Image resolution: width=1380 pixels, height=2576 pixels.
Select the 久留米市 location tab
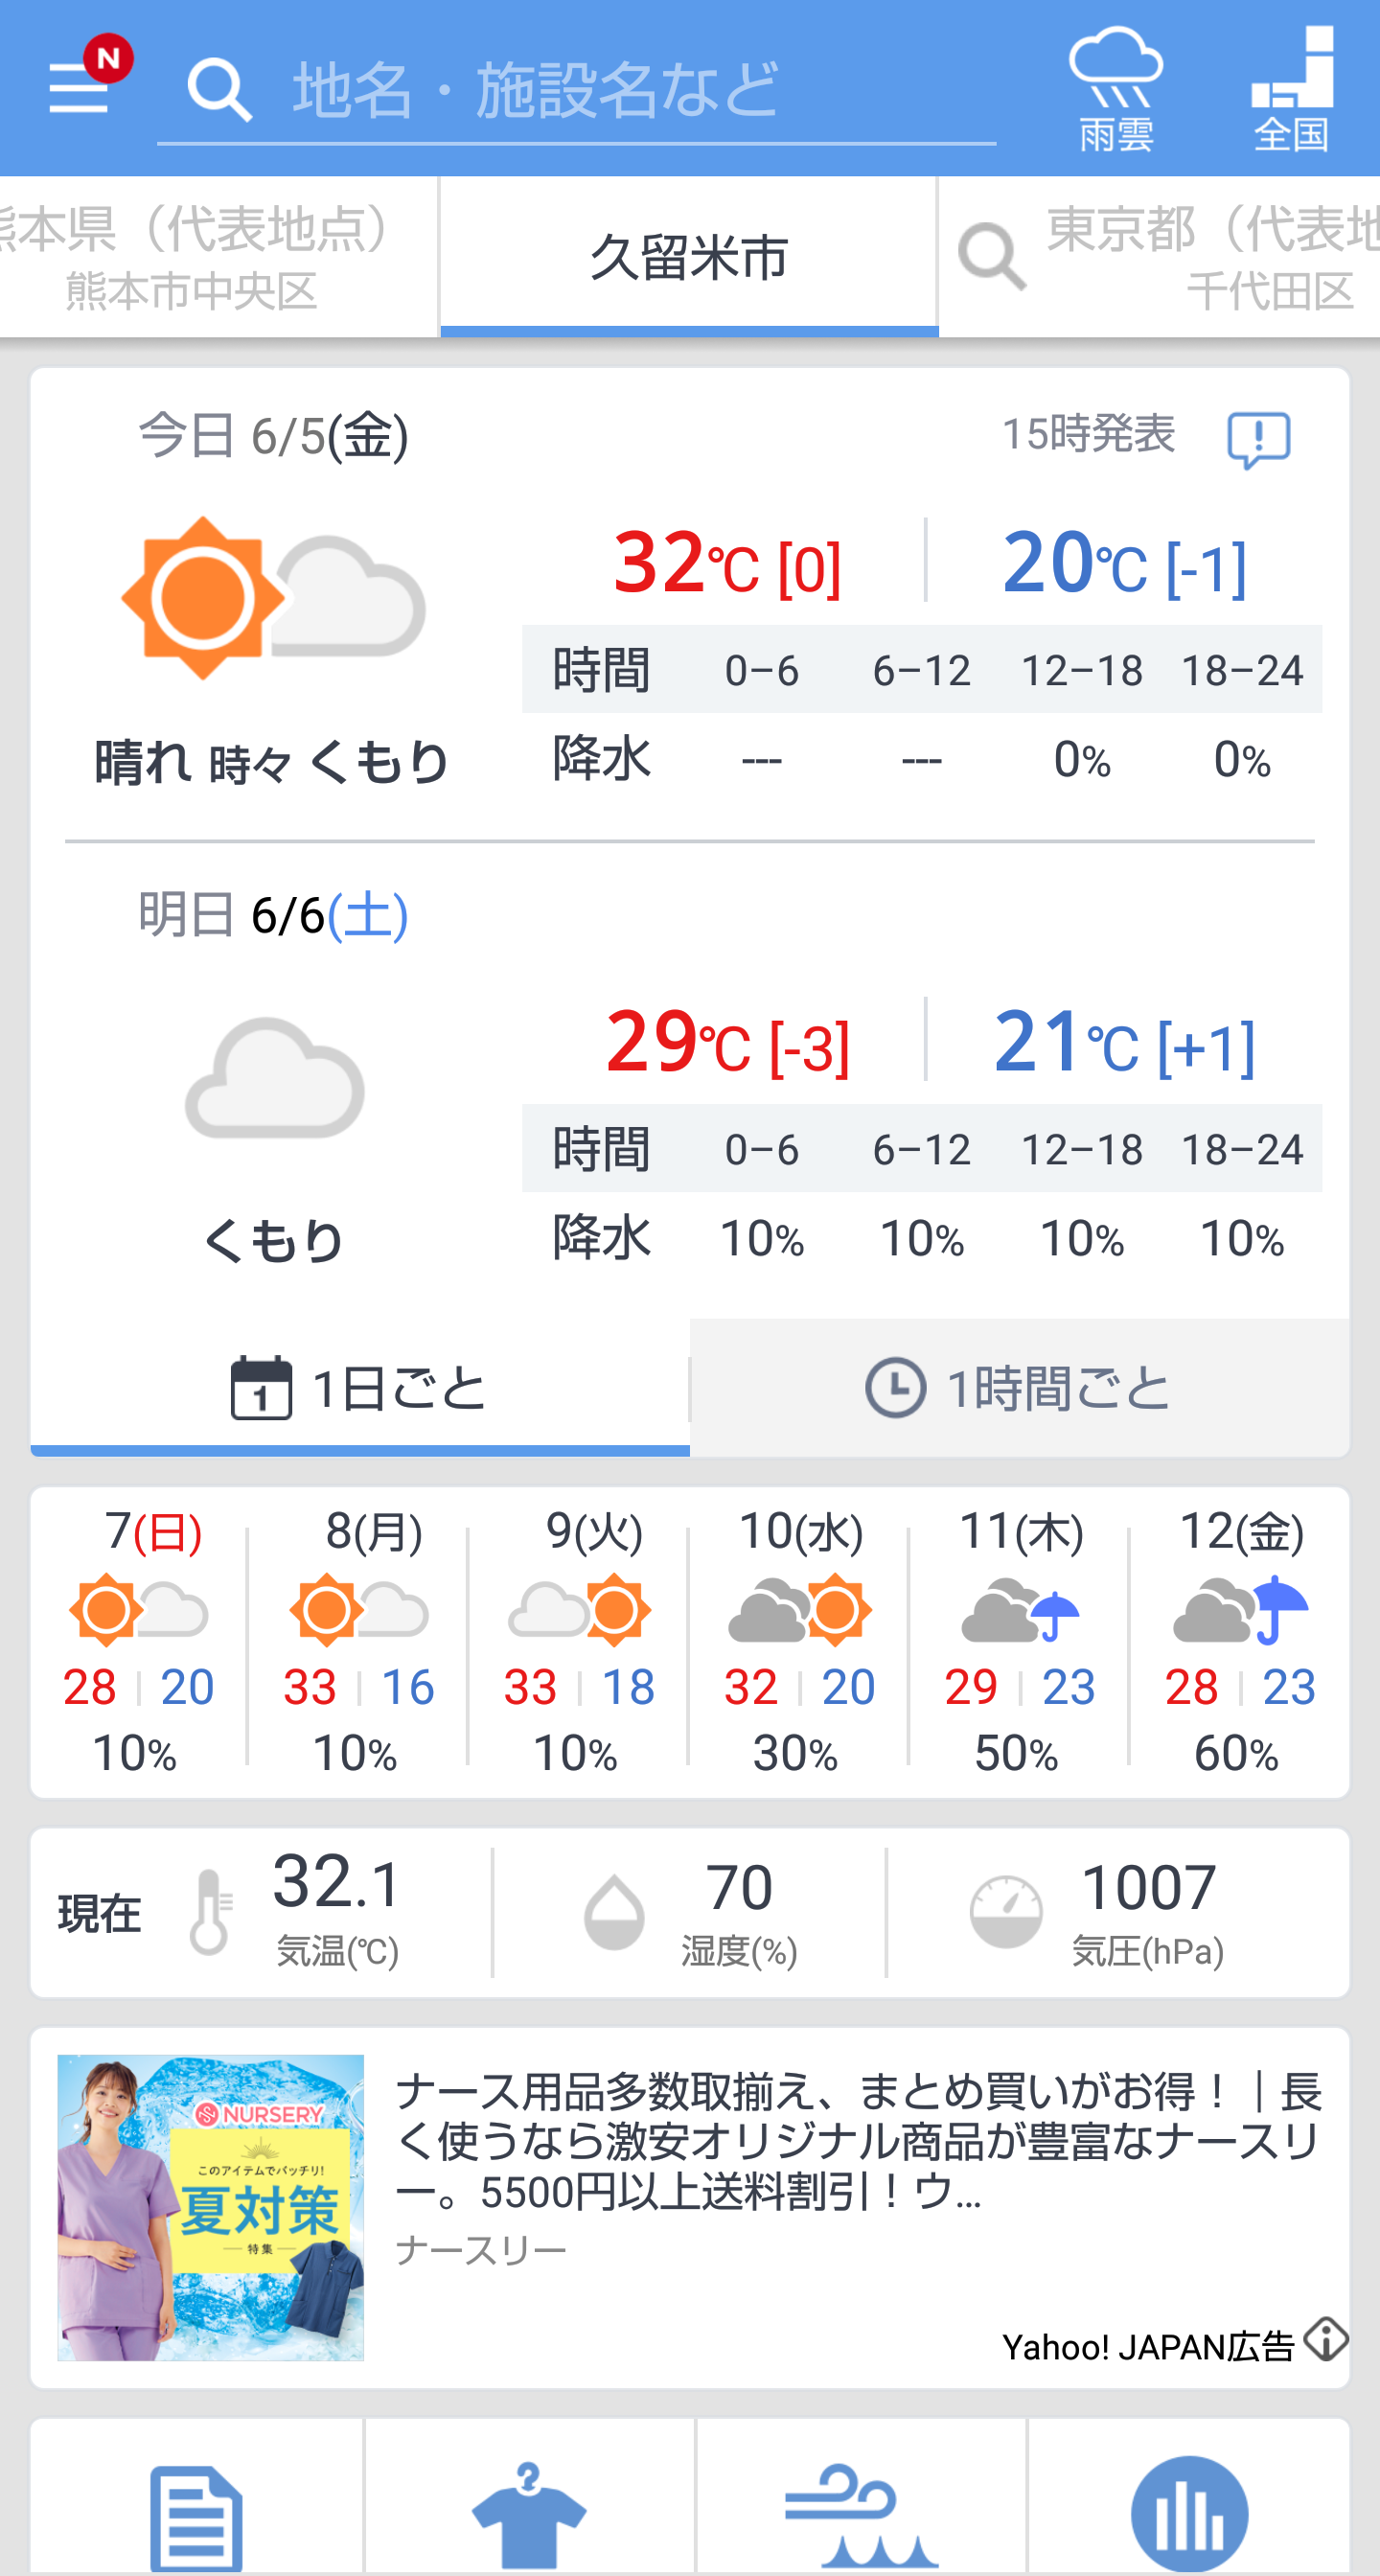click(689, 258)
